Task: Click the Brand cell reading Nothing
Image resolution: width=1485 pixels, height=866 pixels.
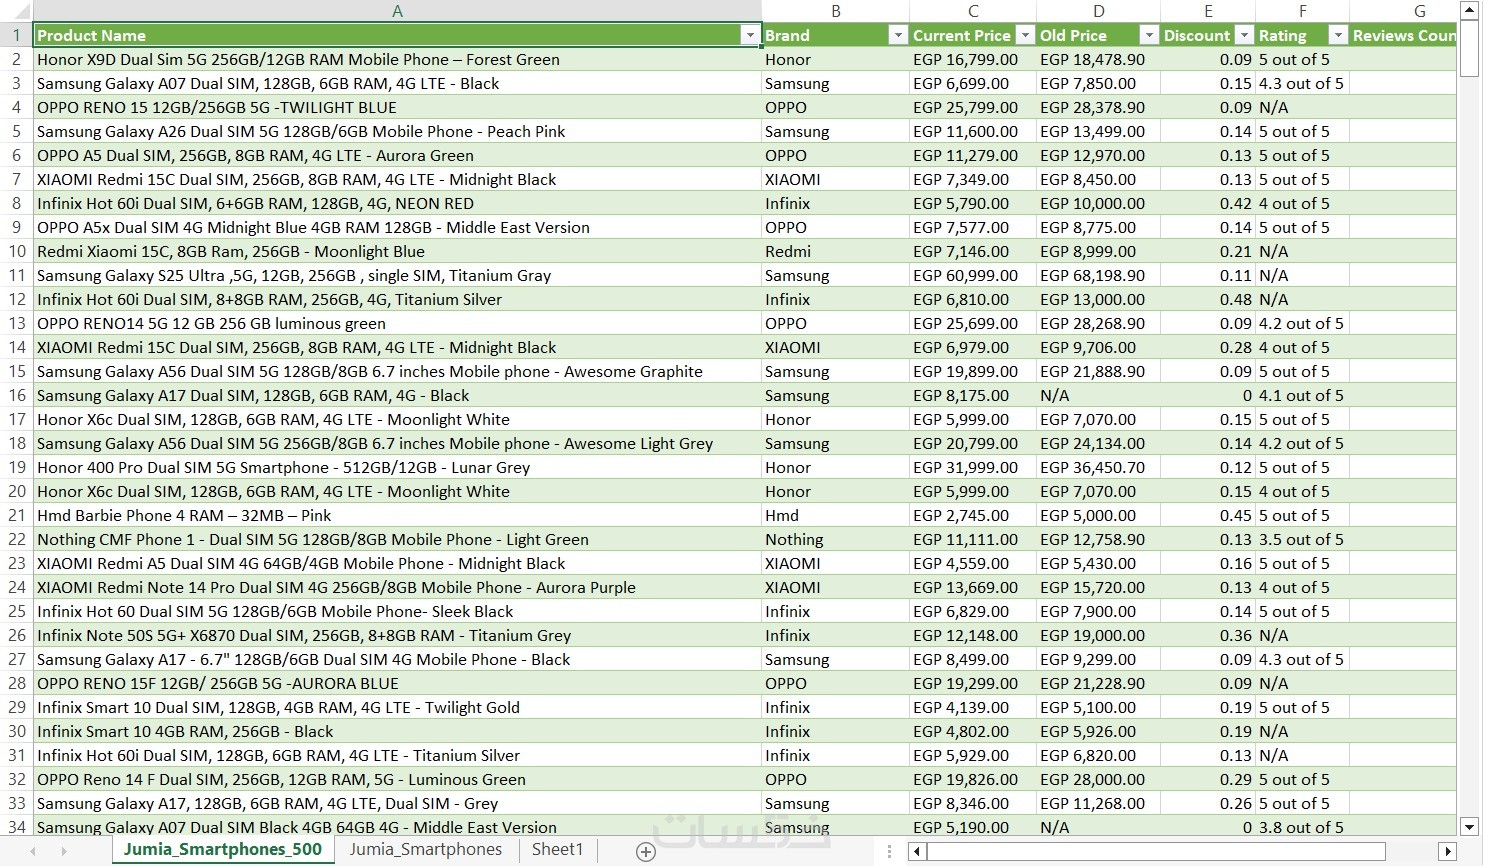Action: [835, 539]
